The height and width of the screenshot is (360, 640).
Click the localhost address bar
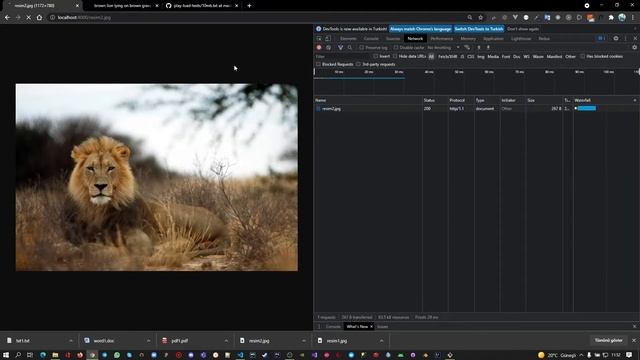(257, 18)
